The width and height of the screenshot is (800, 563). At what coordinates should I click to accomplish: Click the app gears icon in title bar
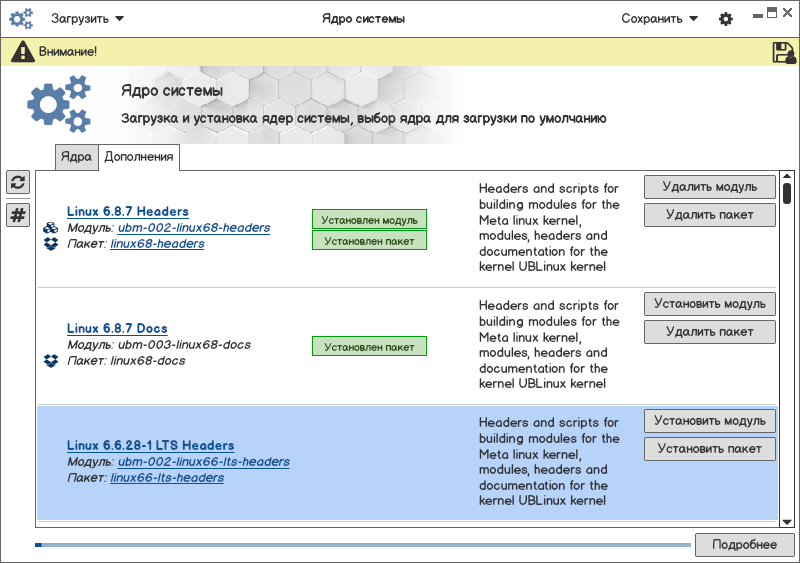point(21,19)
